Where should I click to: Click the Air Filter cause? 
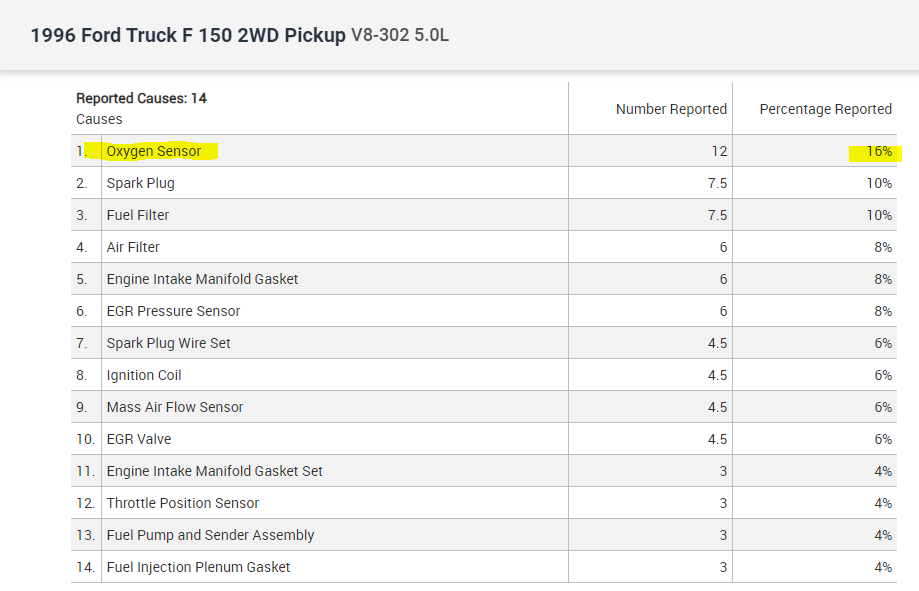click(x=133, y=247)
